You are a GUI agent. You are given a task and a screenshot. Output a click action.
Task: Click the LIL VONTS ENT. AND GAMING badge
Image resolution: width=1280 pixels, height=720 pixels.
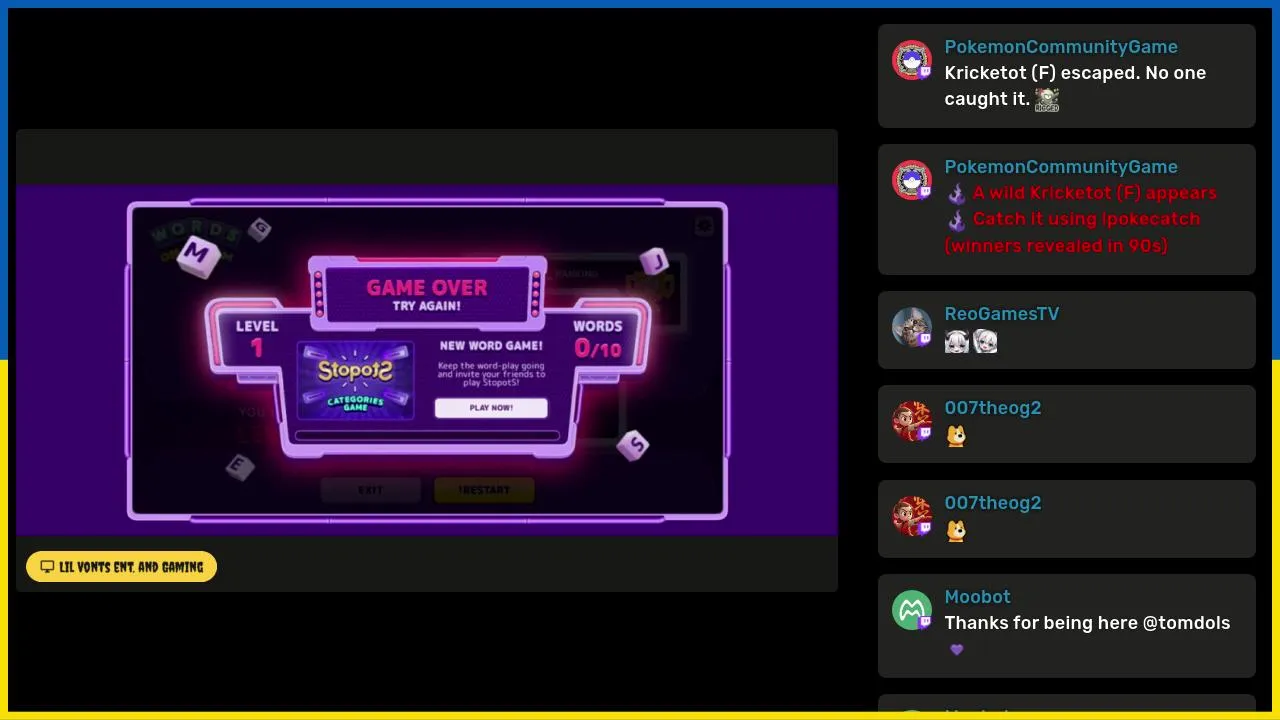point(121,567)
